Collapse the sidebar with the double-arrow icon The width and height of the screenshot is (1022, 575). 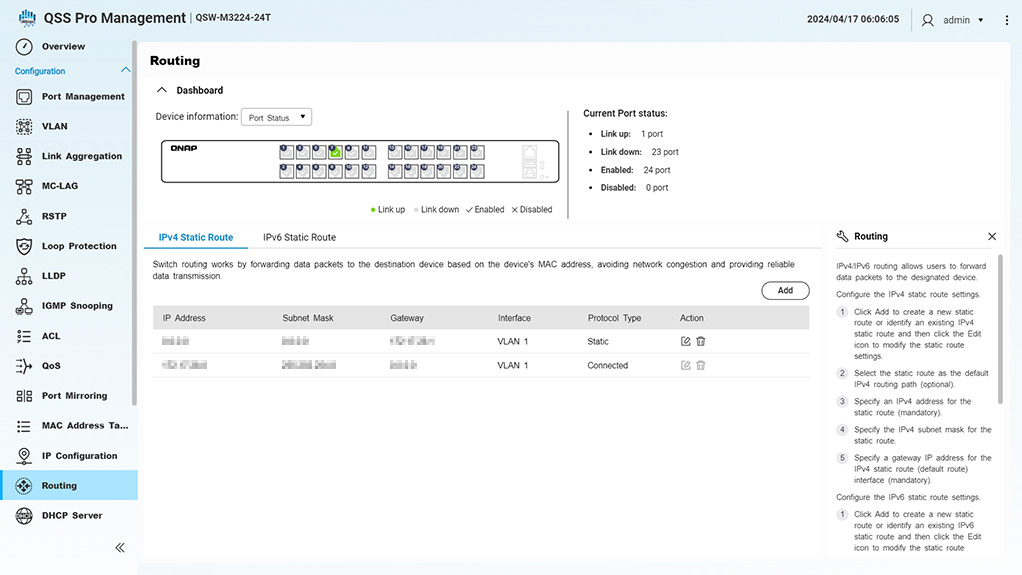[x=120, y=547]
